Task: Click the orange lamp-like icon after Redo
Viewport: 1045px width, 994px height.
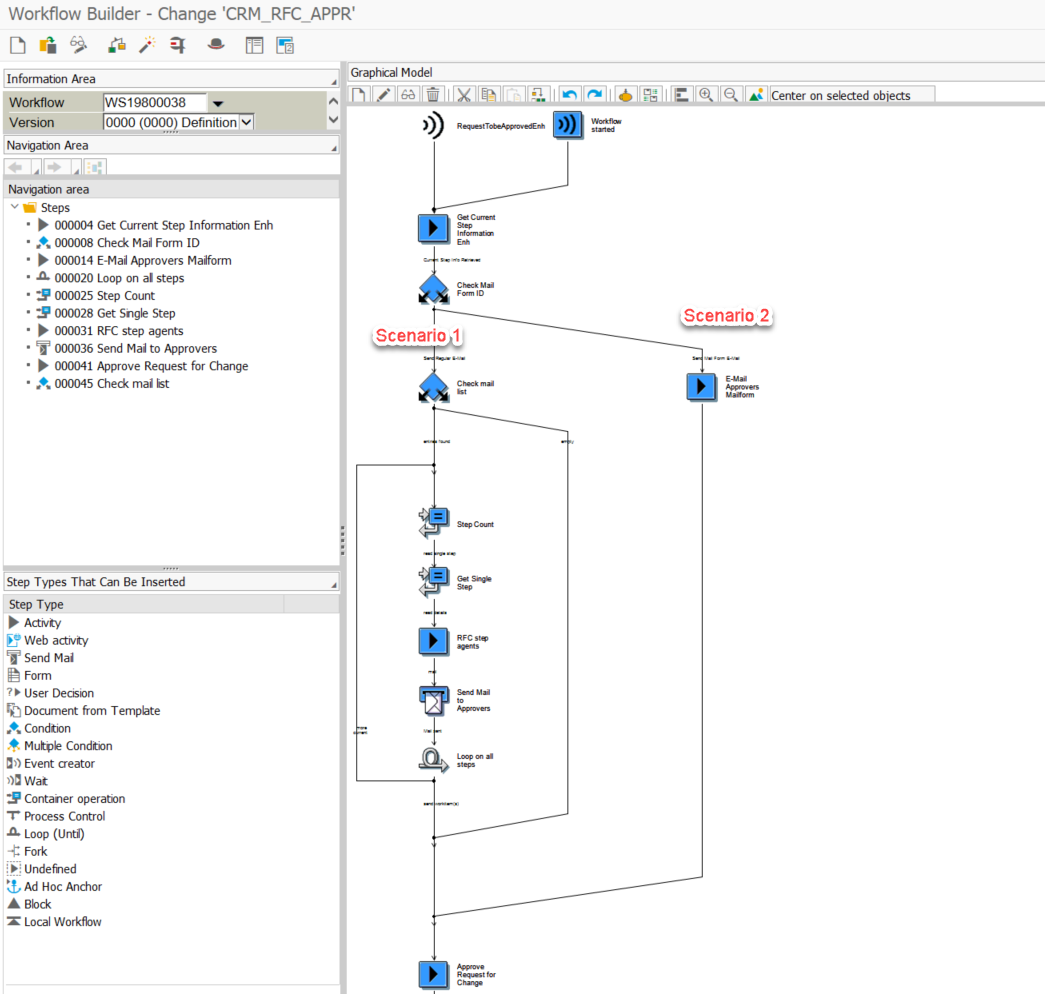Action: [625, 95]
